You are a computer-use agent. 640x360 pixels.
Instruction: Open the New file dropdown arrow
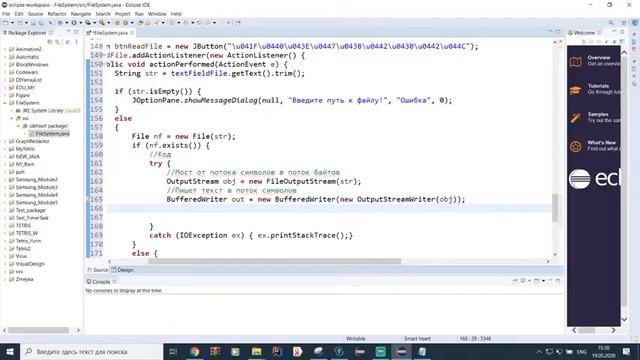12,23
